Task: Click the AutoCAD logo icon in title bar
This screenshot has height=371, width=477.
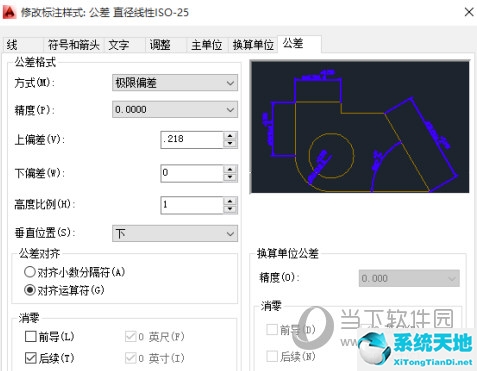Action: 9,12
